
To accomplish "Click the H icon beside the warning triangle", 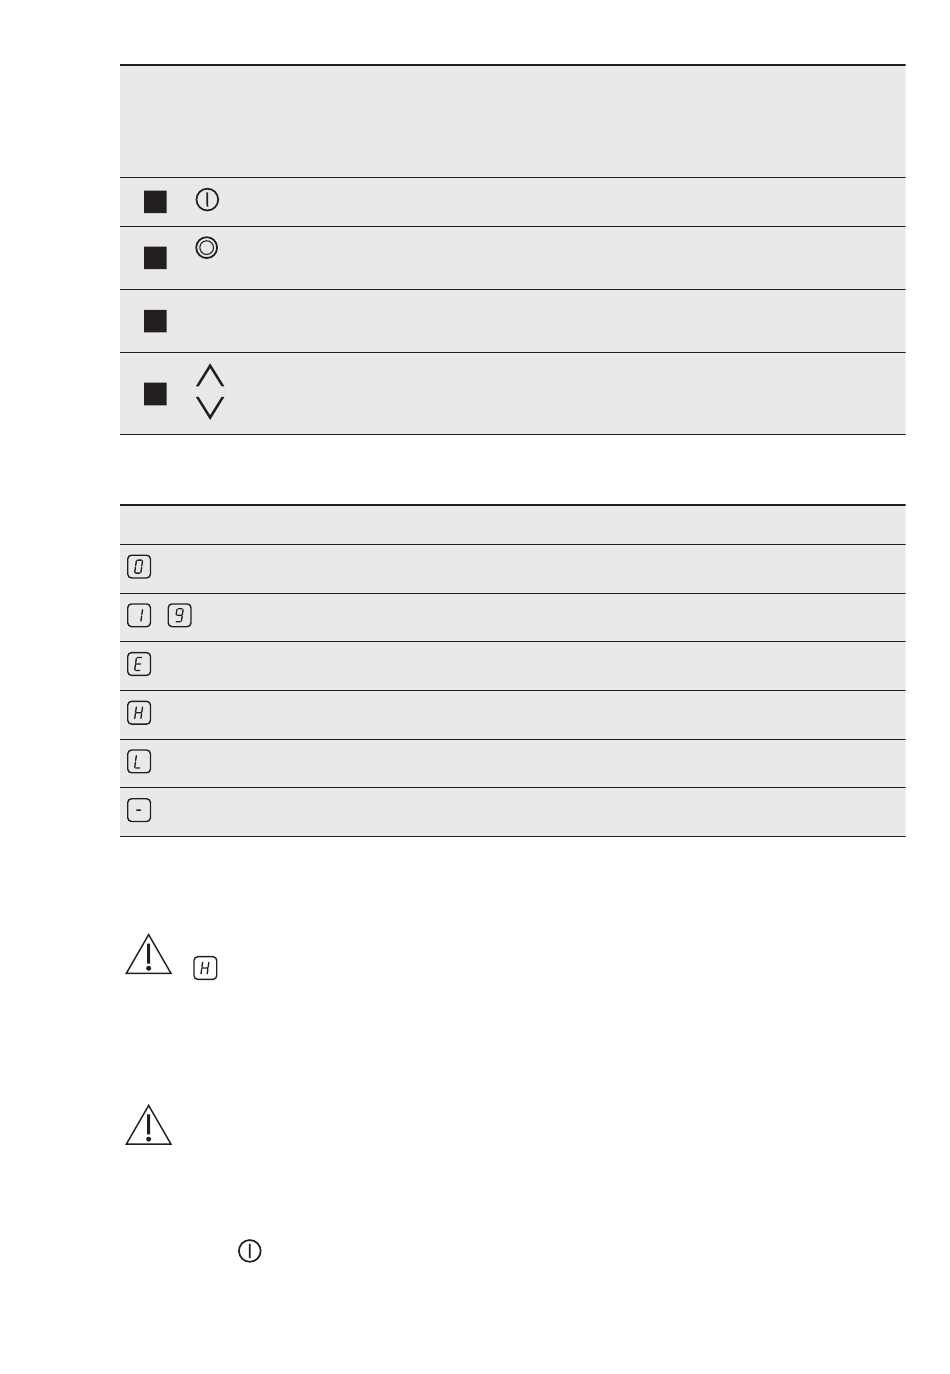I will [205, 968].
